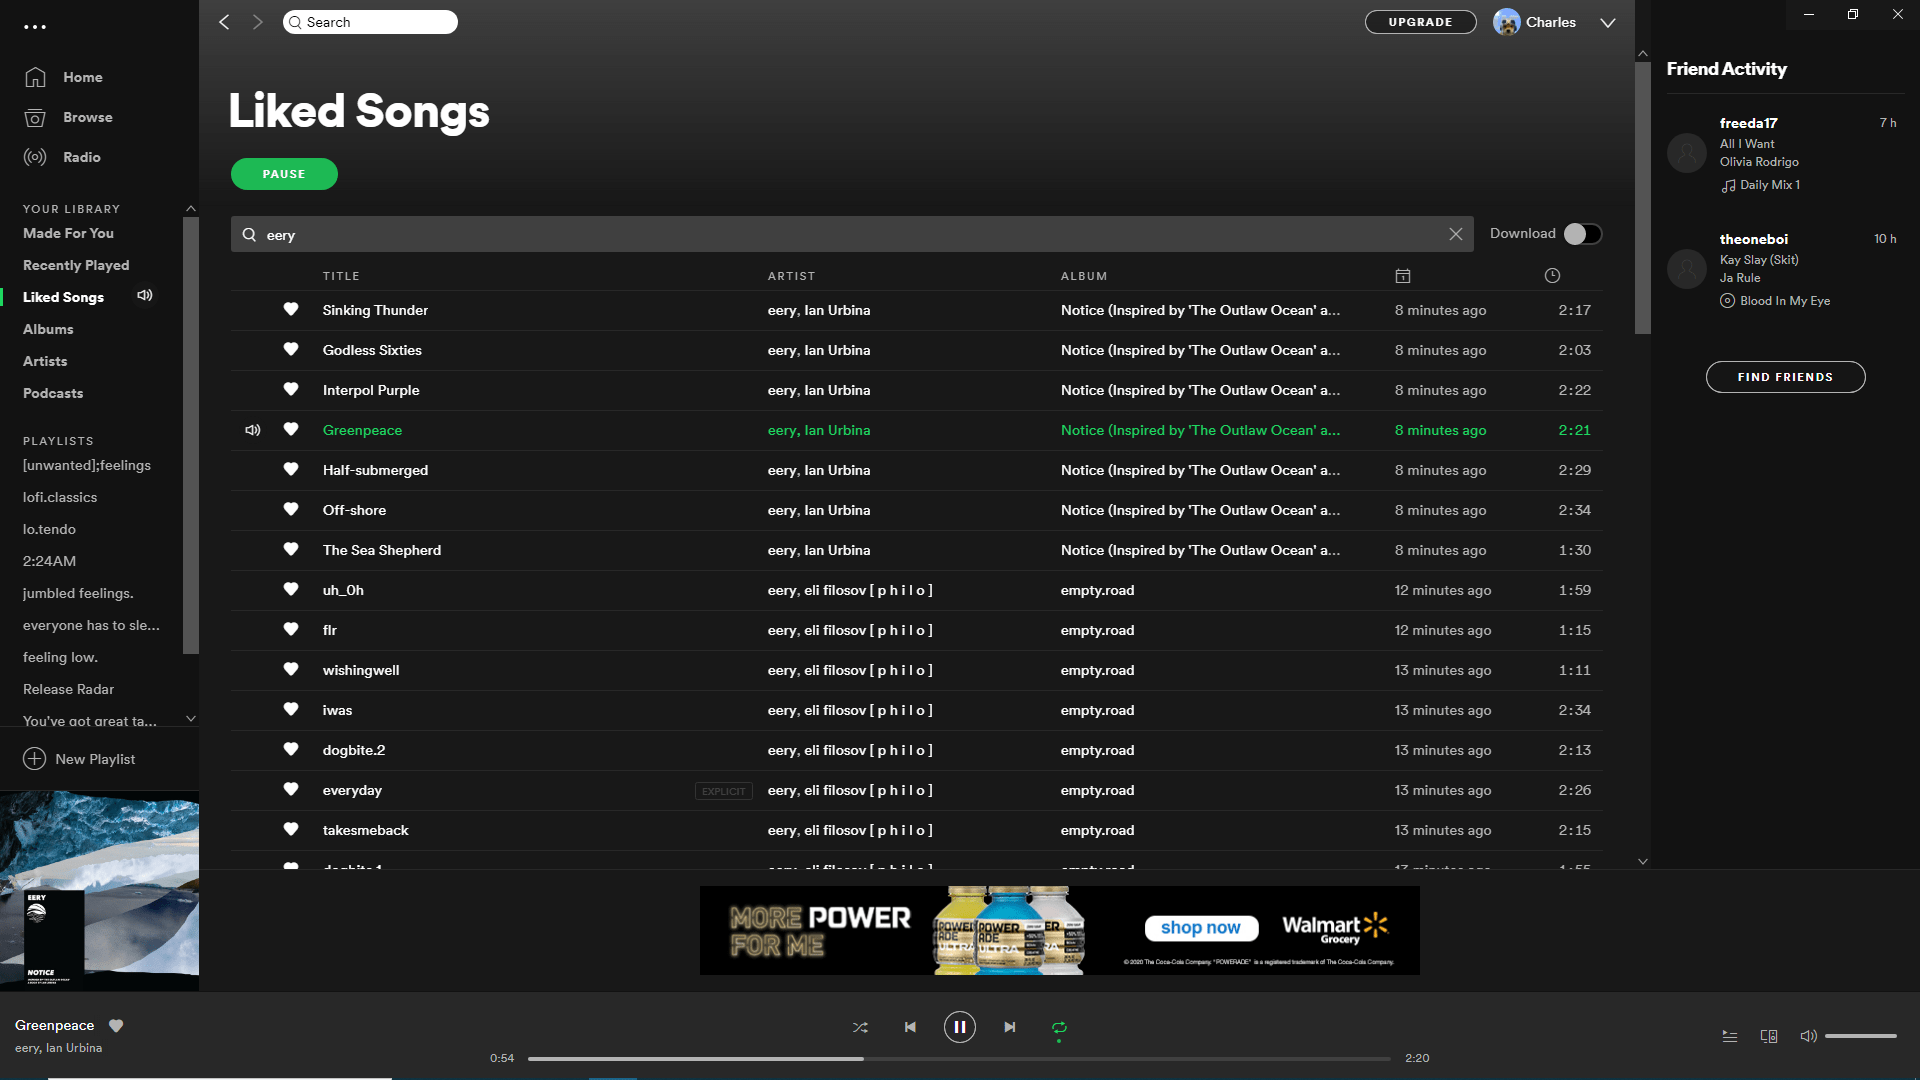Toggle the heart on Half-submerged
This screenshot has width=1920, height=1080.
[x=291, y=469]
